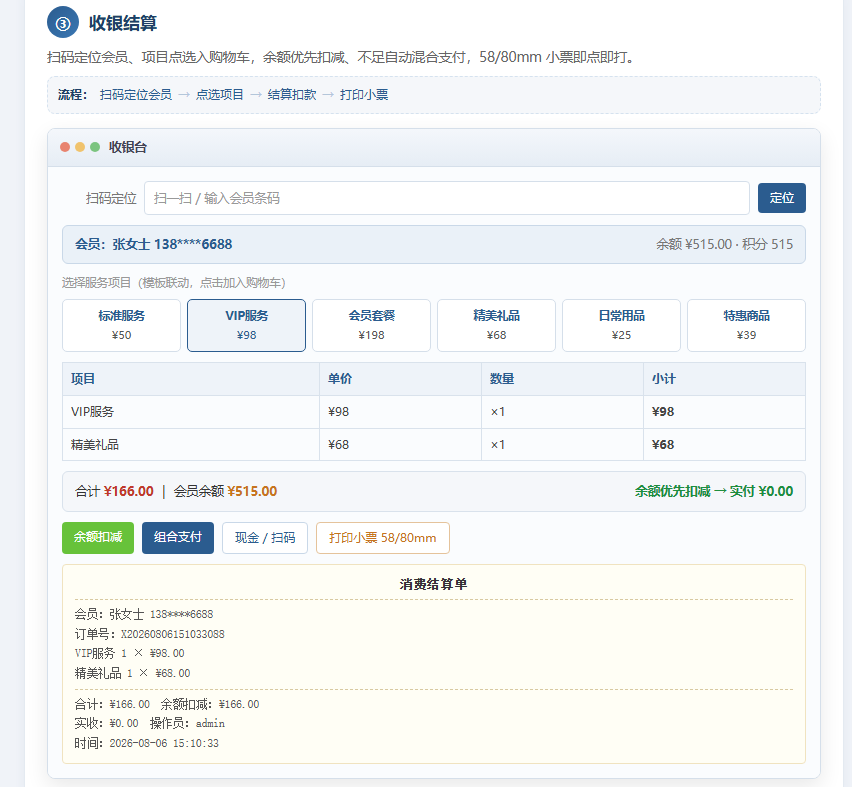Click the receipt 余额扣减: ¥166.00 entry

[210, 704]
